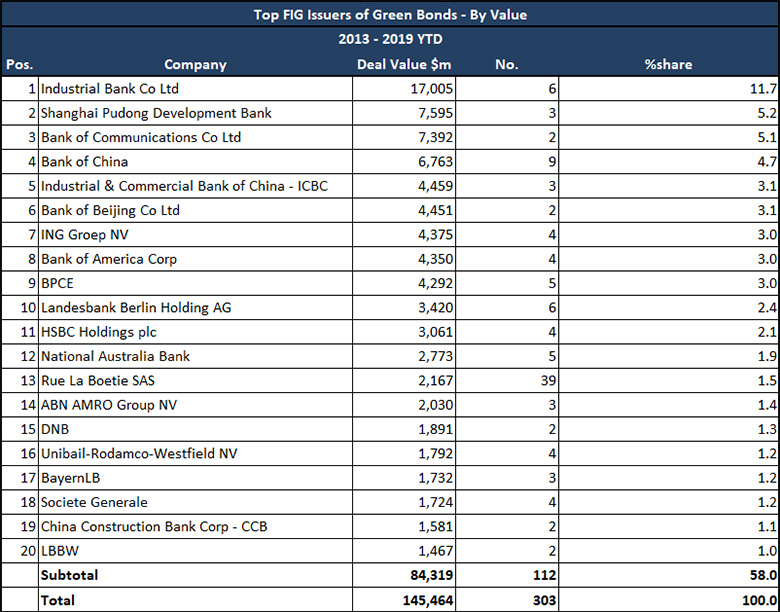Click the 4.7 share cell
Screen dimensions: 780x612
pyautogui.click(x=669, y=162)
